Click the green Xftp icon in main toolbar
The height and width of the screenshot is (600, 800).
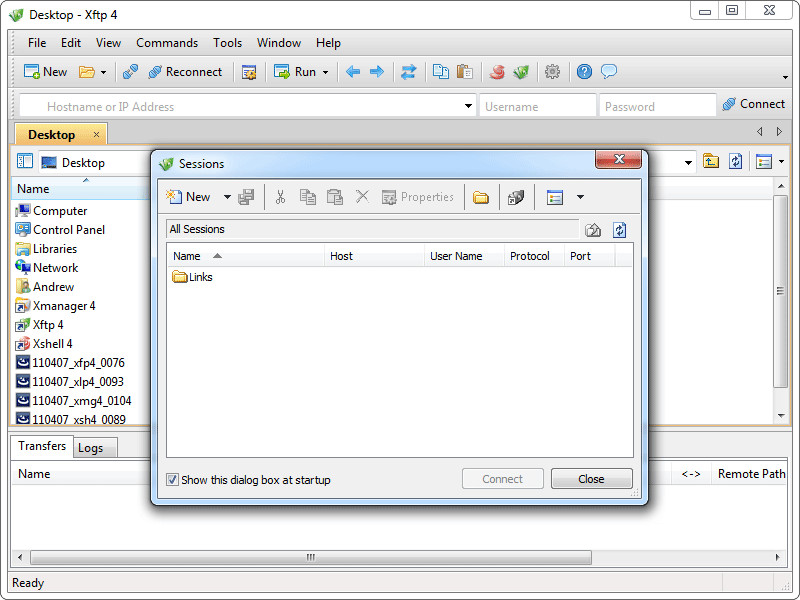point(521,72)
